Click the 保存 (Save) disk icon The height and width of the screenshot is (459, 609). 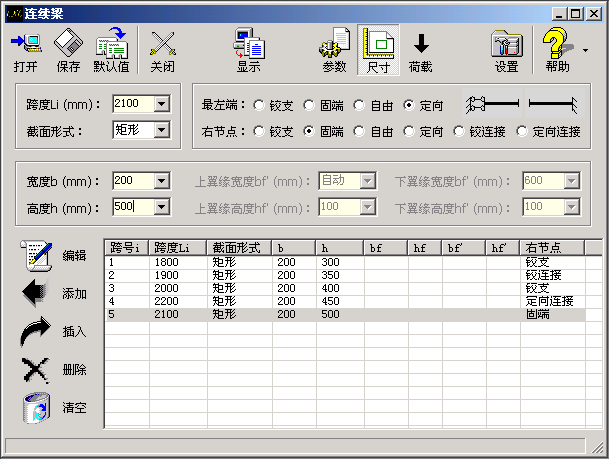click(x=68, y=51)
